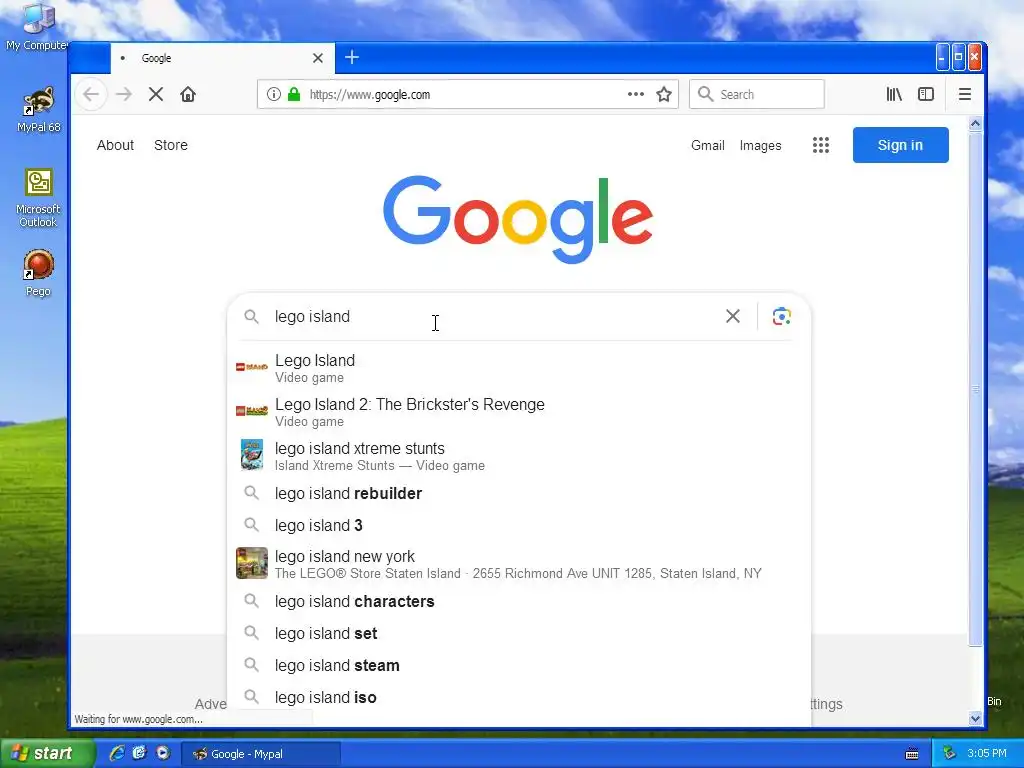Click the vertical scrollbar thumb
1024x768 pixels.
[x=976, y=389]
